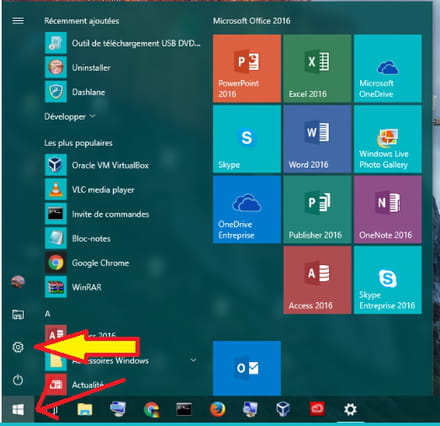Open Outil de téléchargement USB DVD
440x426 pixels.
click(x=123, y=43)
